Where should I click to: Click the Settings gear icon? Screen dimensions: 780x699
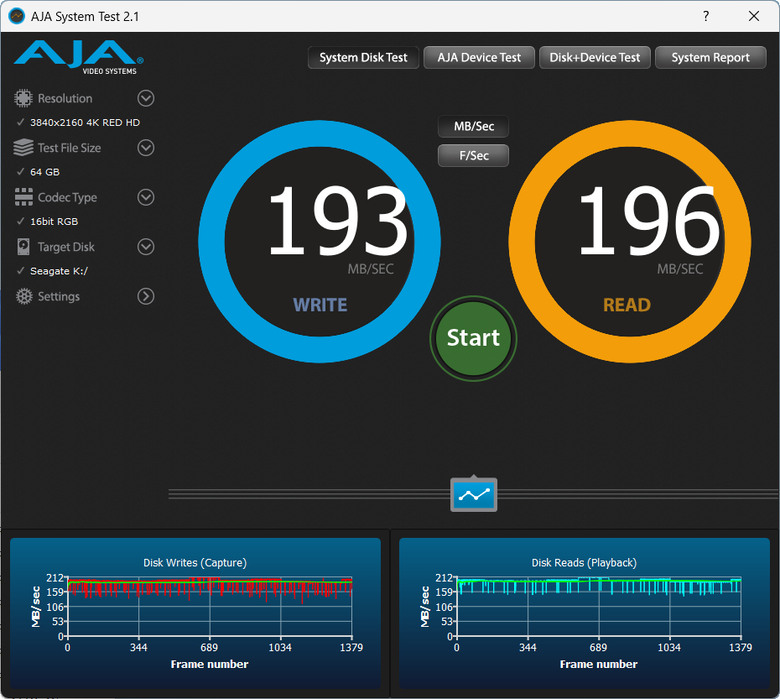click(23, 296)
